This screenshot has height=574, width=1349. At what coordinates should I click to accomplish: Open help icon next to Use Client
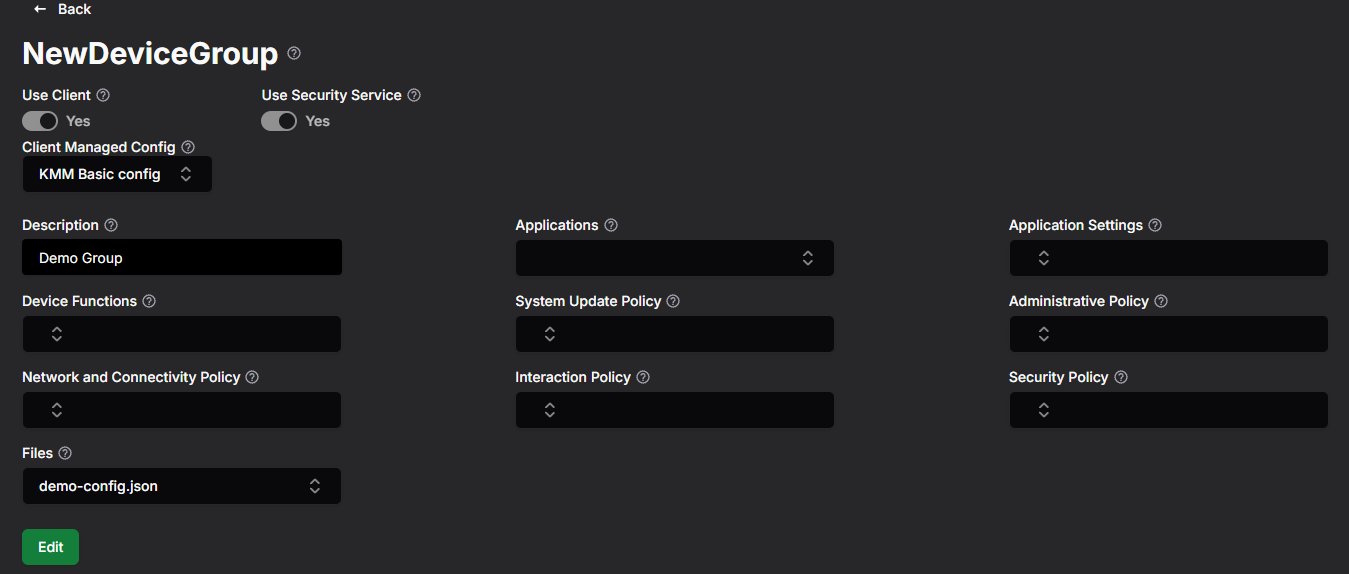pos(103,95)
